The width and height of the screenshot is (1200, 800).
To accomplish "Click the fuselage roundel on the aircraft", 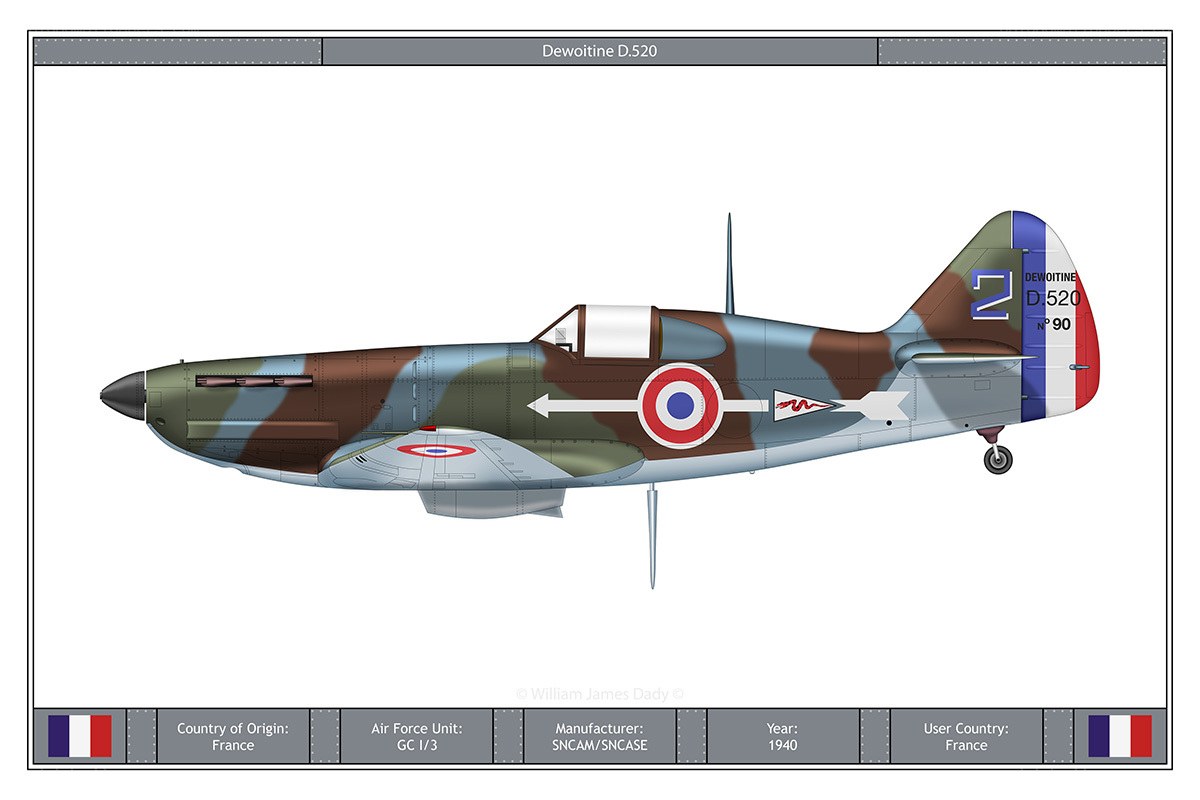I will click(x=681, y=405).
